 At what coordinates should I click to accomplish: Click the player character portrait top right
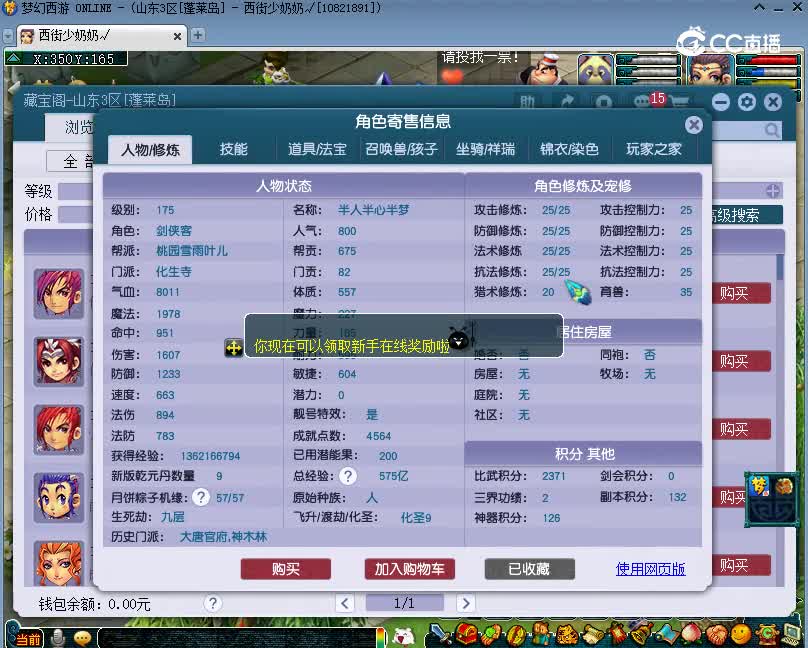tap(710, 70)
